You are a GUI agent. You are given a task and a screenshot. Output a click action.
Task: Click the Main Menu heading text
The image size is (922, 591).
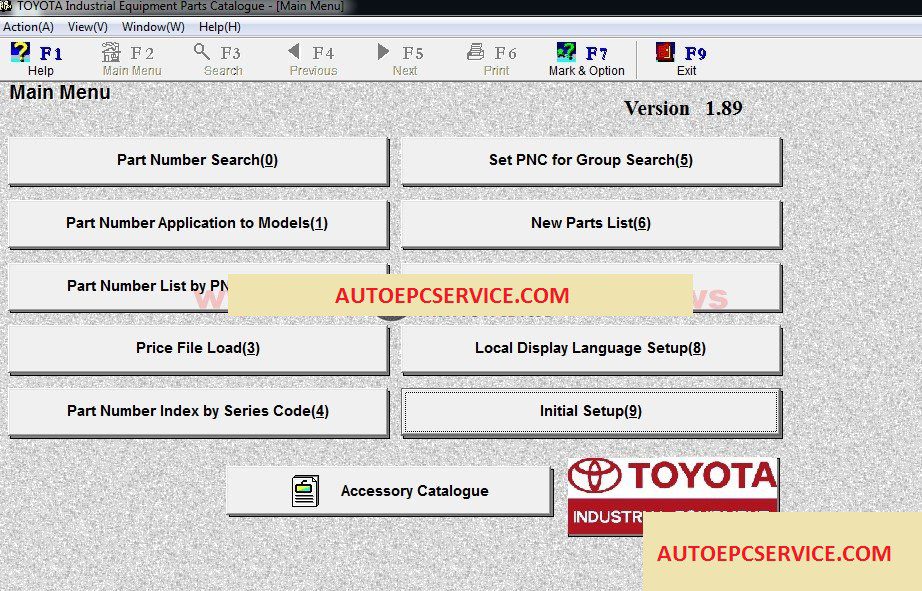[x=60, y=92]
